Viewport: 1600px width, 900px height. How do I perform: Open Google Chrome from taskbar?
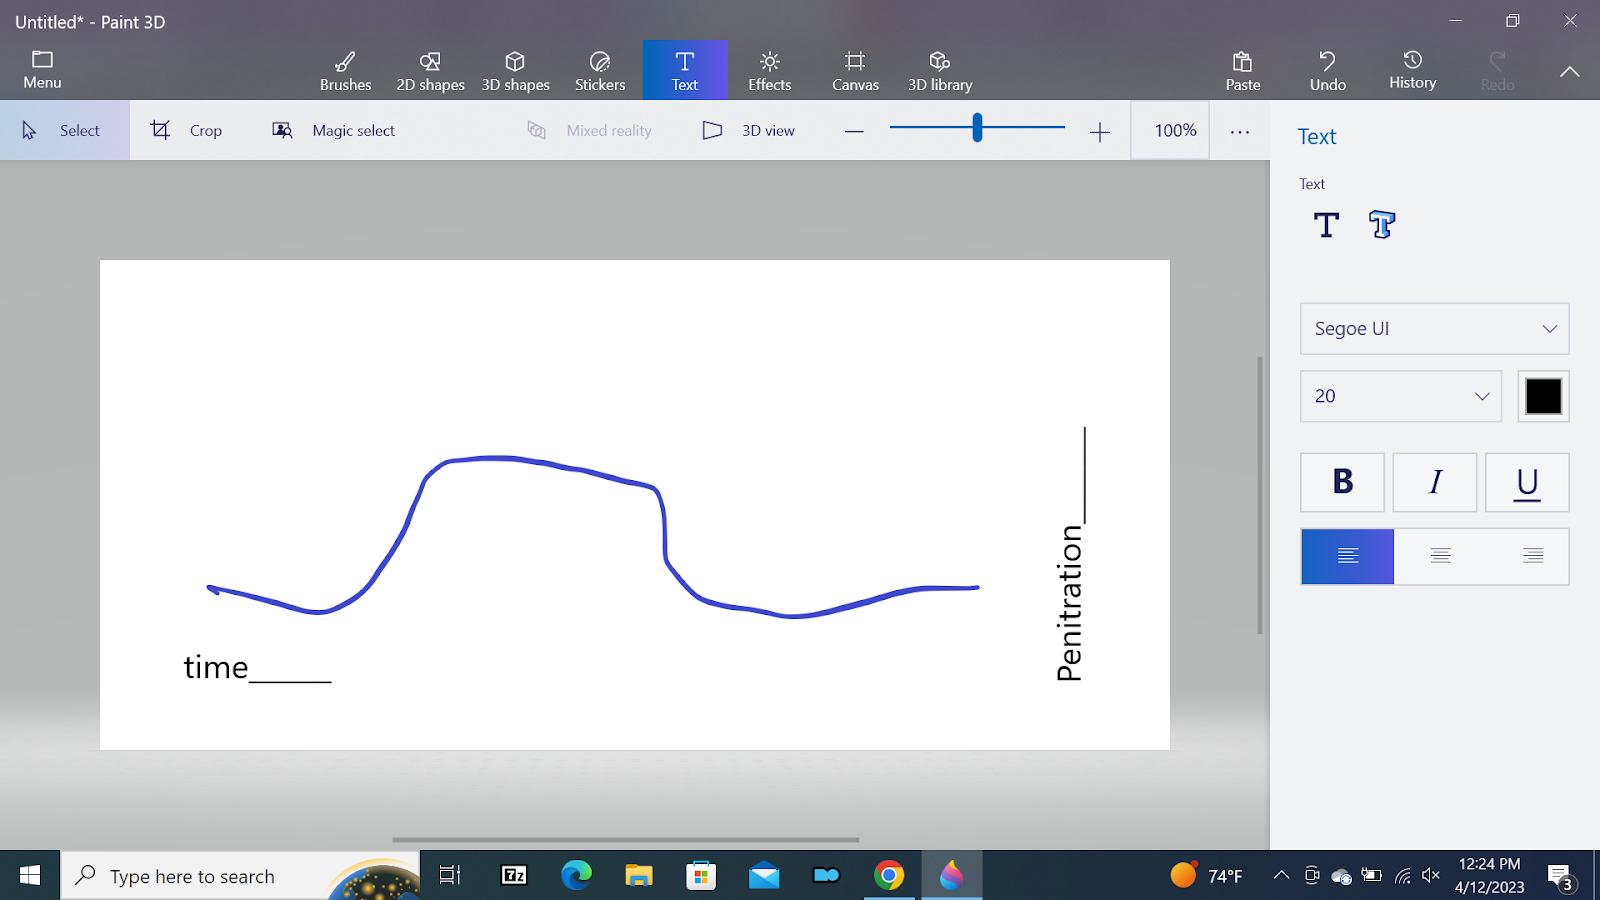(x=889, y=876)
